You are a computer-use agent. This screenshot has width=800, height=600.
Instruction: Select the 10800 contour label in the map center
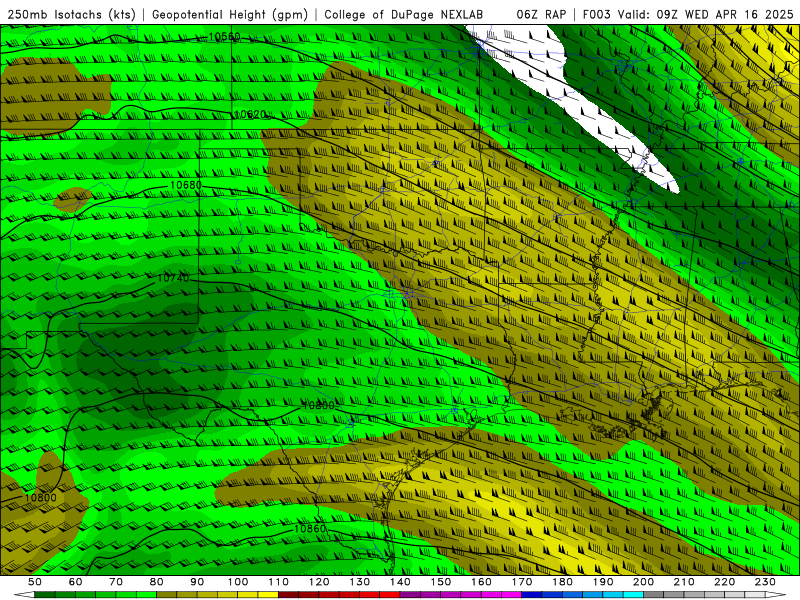tap(318, 406)
